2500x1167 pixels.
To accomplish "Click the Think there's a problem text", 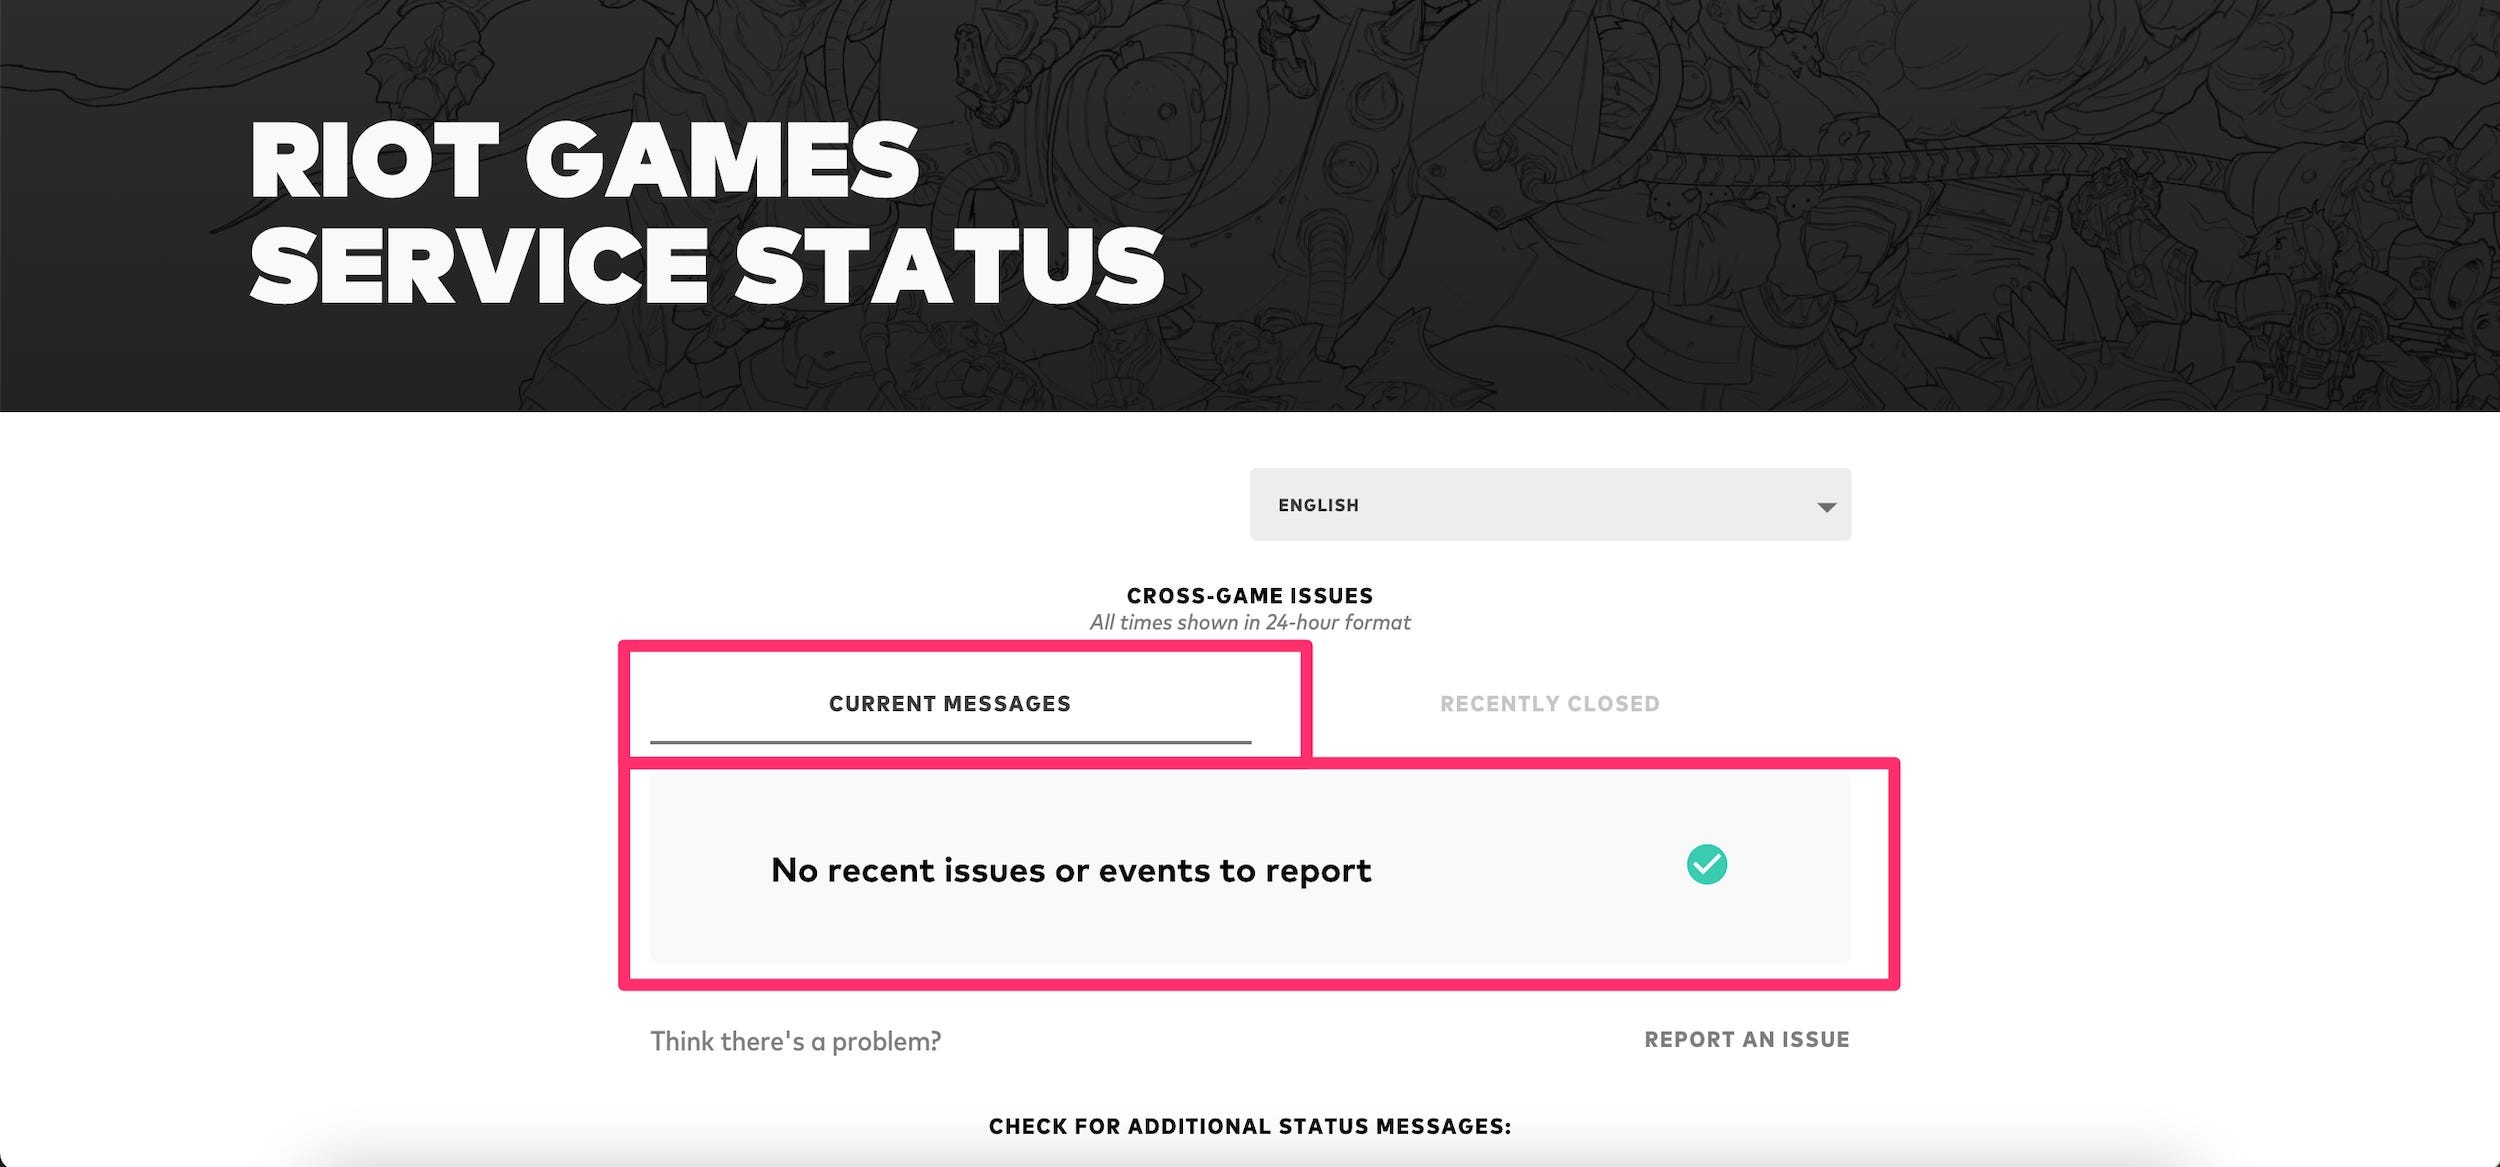I will (797, 1041).
